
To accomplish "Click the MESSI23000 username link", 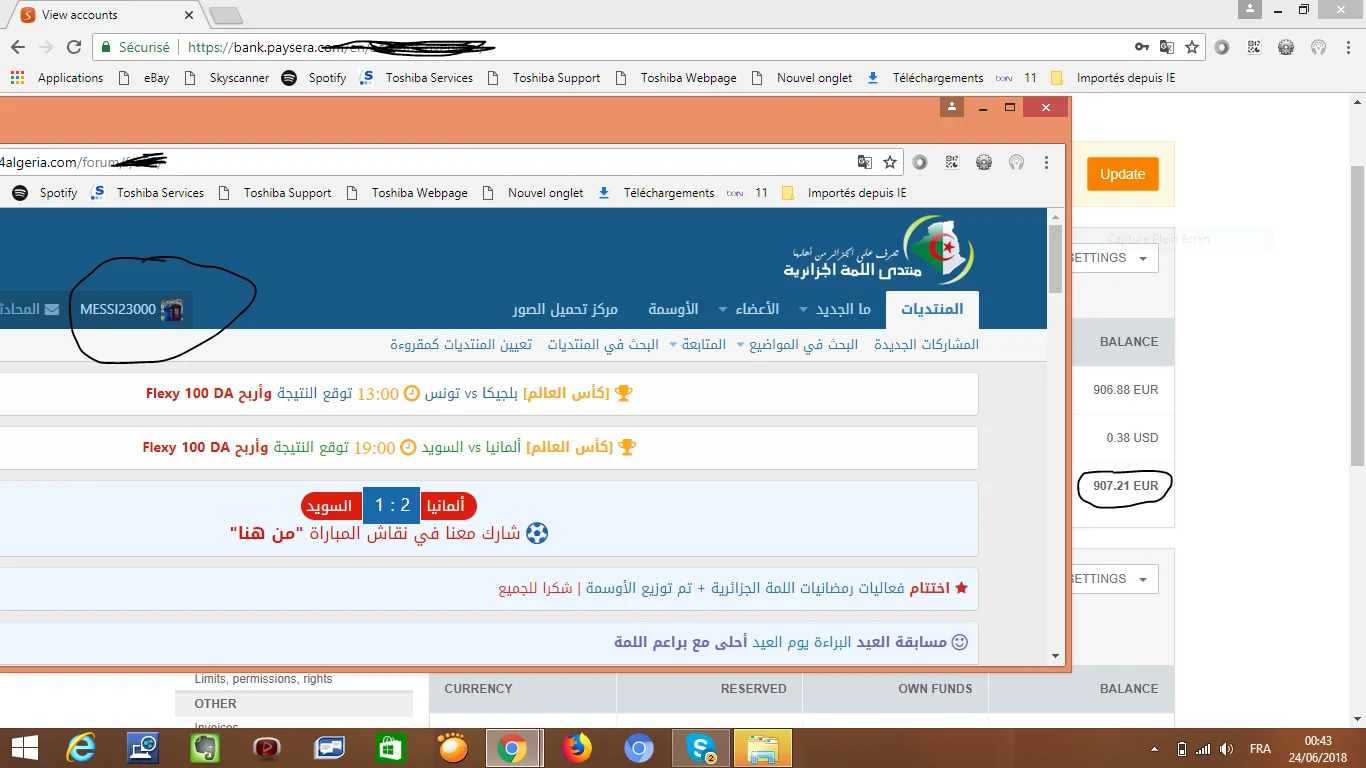I will 118,310.
